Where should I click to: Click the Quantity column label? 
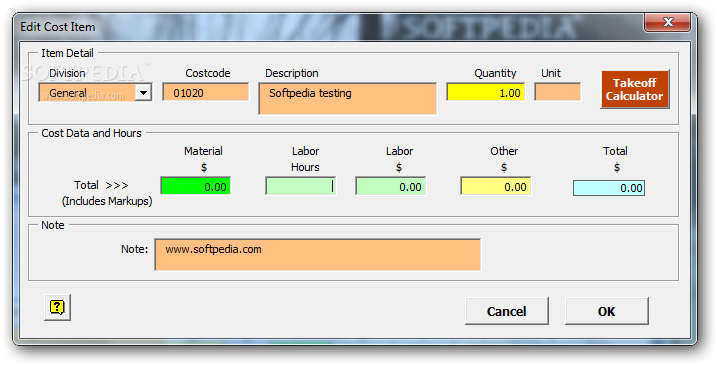point(495,73)
